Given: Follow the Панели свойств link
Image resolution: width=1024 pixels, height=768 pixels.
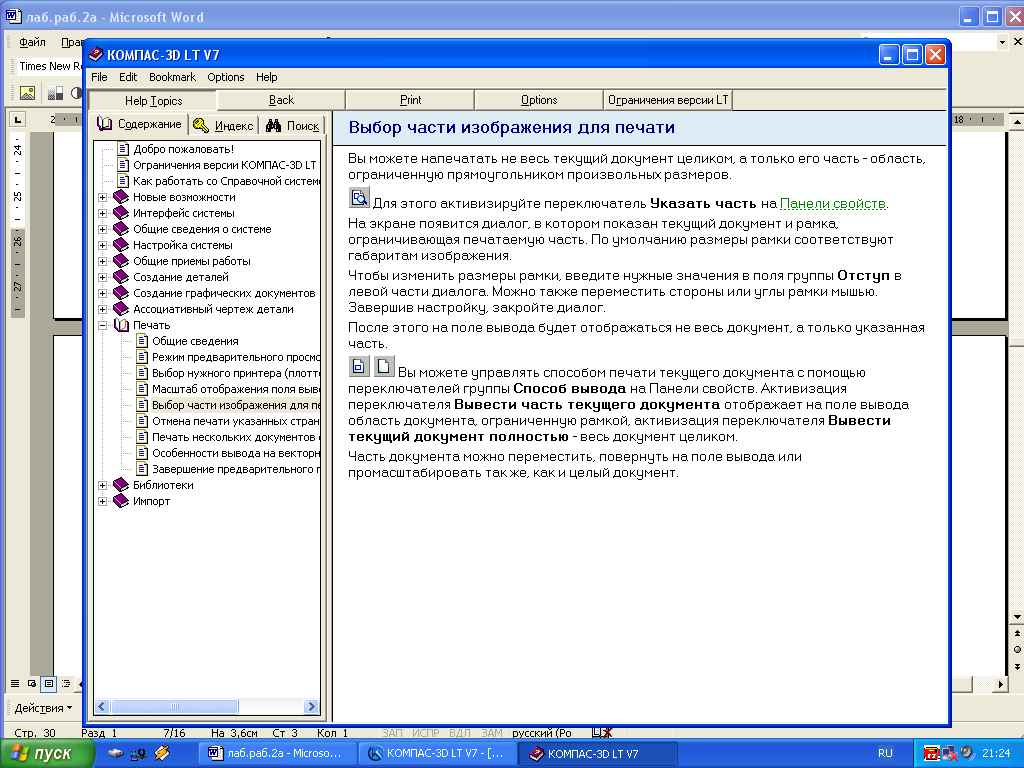Looking at the screenshot, I should click(x=833, y=204).
